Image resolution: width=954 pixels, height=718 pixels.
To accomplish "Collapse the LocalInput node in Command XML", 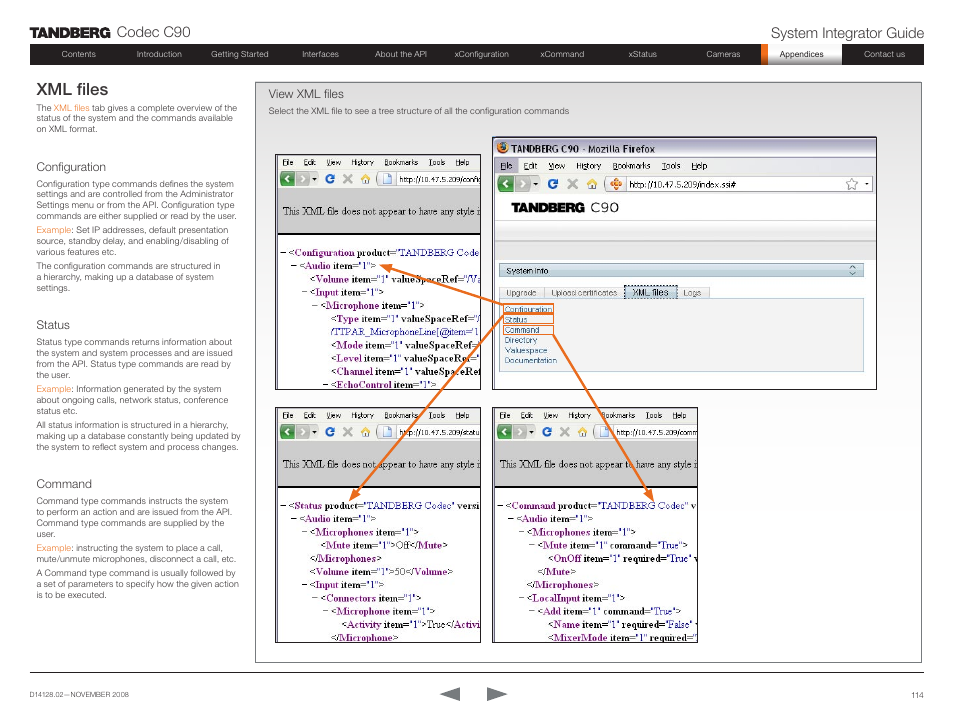I will tap(521, 598).
